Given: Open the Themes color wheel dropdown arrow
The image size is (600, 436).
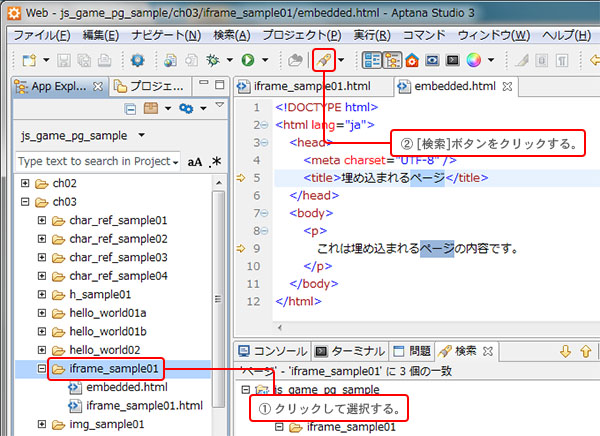Looking at the screenshot, I should (491, 60).
